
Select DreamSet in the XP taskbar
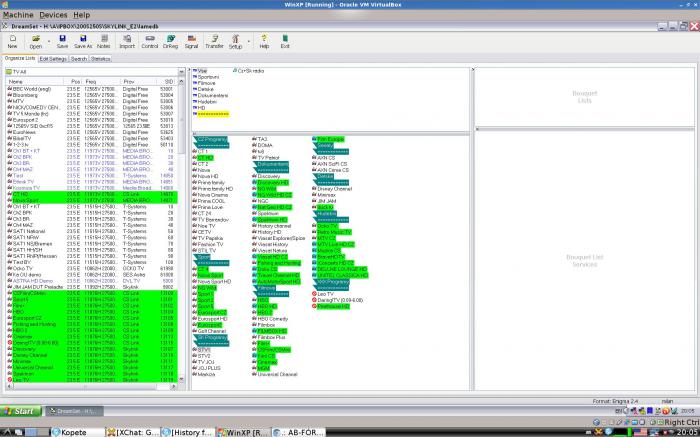click(x=75, y=411)
